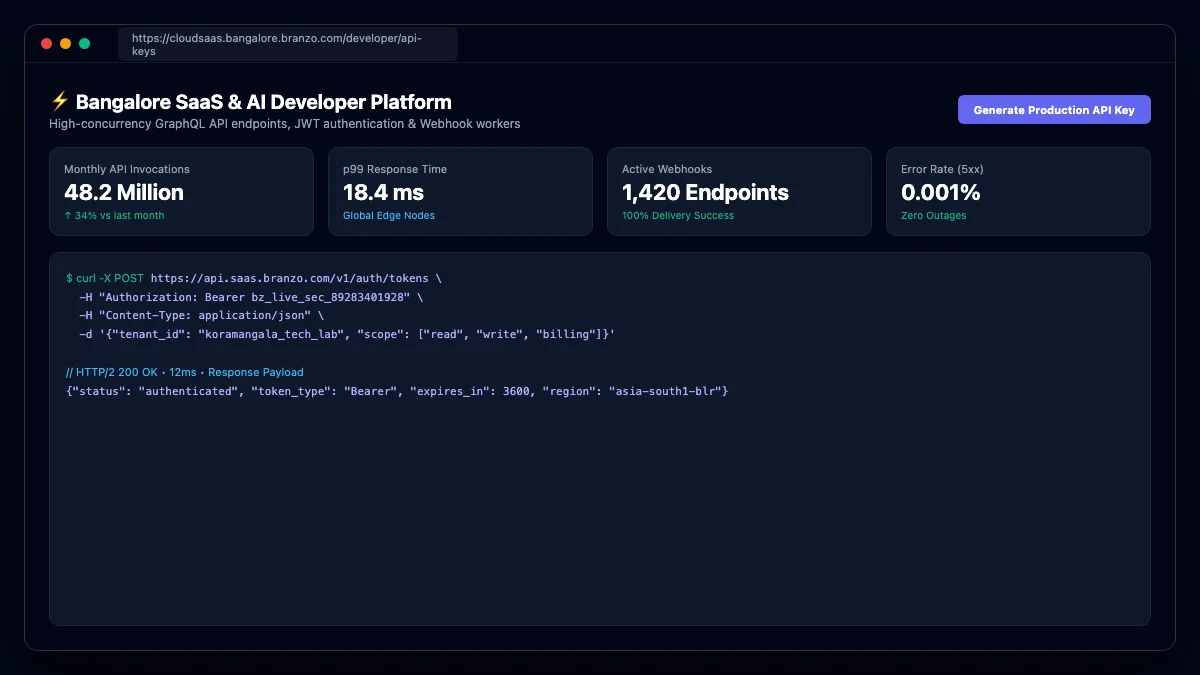Click the HTTP/2 200 OK comment line
Viewport: 1200px width, 675px height.
tap(185, 372)
